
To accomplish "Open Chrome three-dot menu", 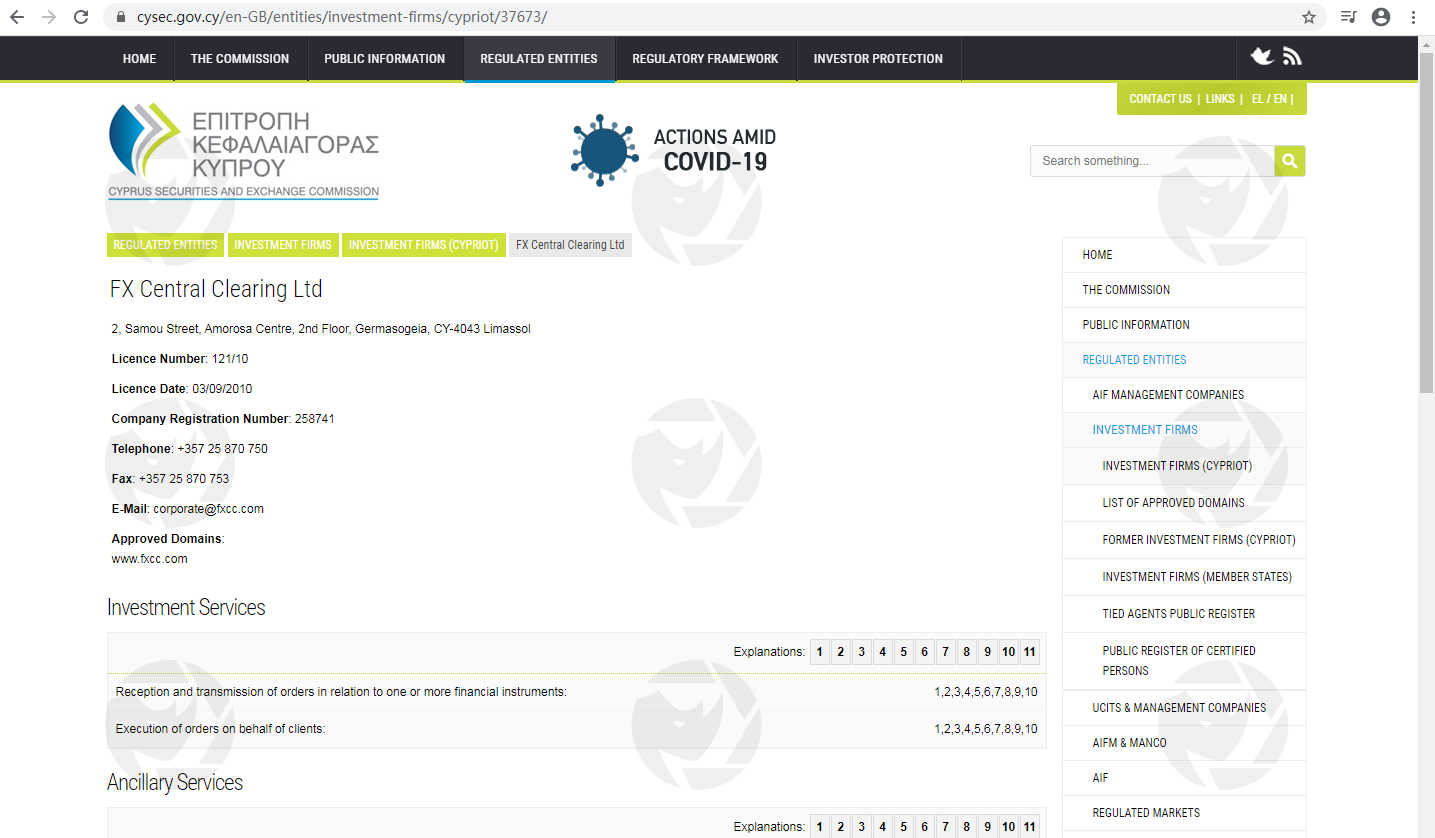I will 1413,17.
